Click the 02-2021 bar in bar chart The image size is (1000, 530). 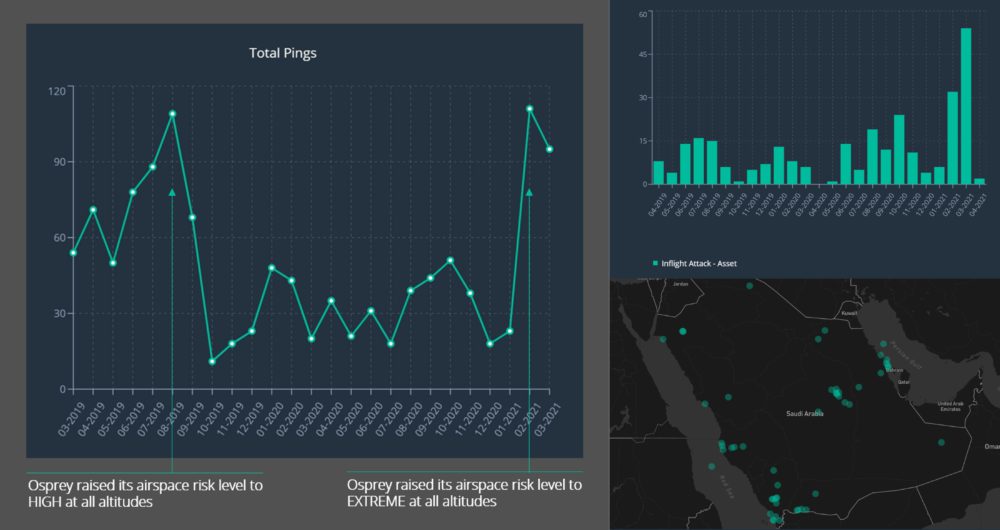[953, 138]
